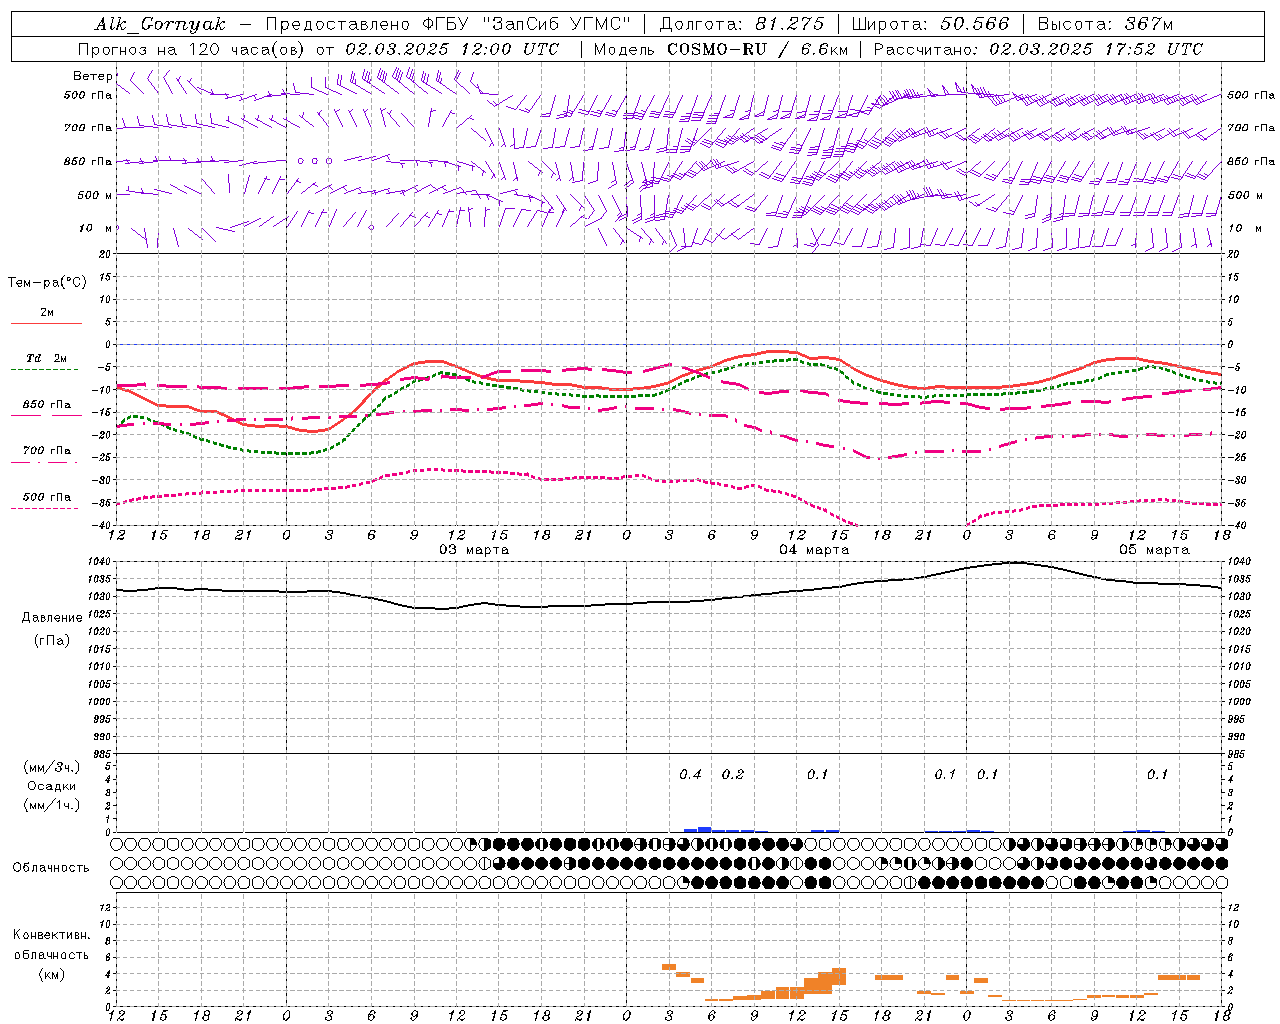Click the Td 2м dew point legend entry
This screenshot has height=1024, width=1280.
(x=47, y=358)
